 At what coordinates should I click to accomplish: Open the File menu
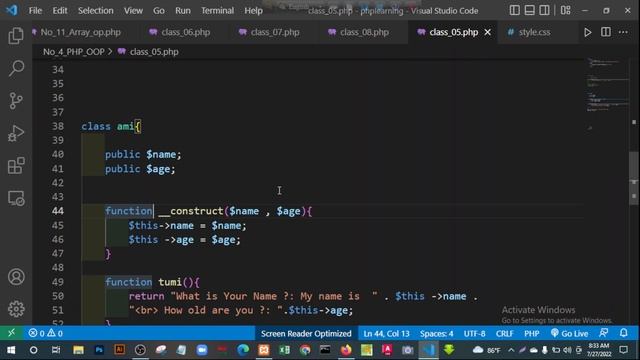click(x=35, y=10)
